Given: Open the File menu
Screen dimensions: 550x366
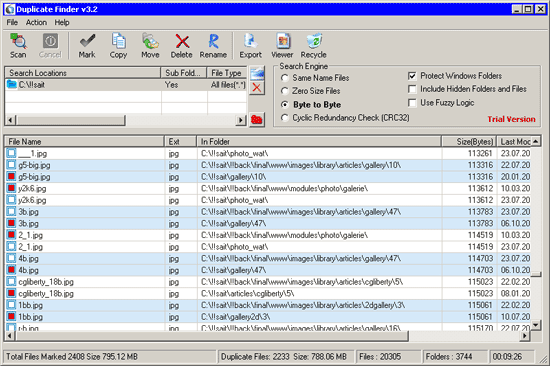Looking at the screenshot, I should (x=12, y=22).
